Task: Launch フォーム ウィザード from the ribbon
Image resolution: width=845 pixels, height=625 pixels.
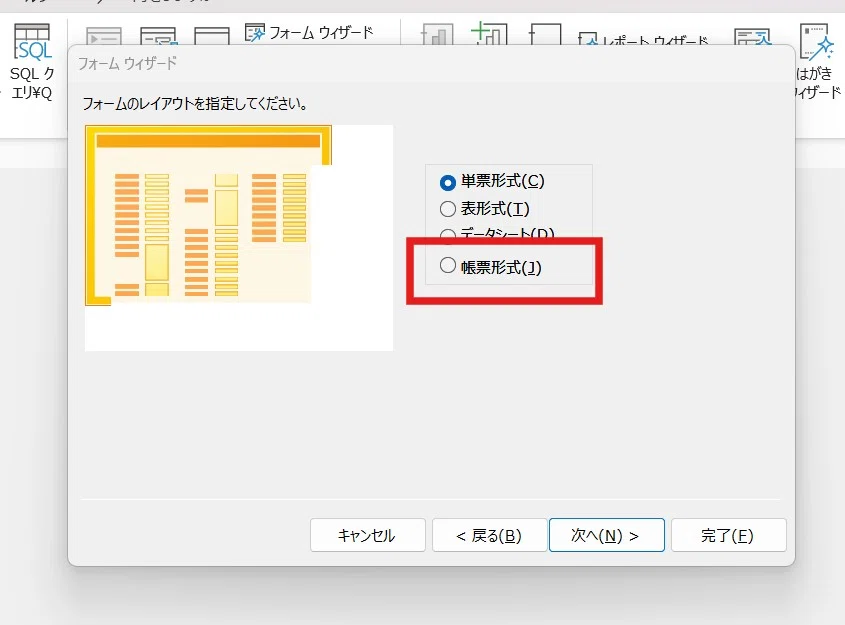Action: point(309,32)
